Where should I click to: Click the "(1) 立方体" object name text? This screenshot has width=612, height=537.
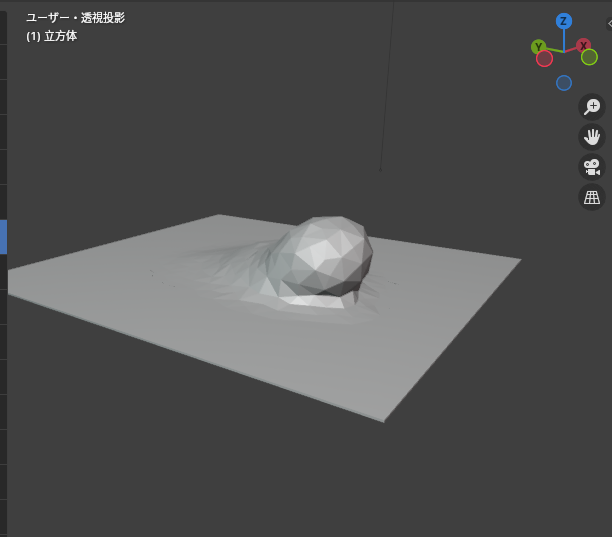pos(52,36)
